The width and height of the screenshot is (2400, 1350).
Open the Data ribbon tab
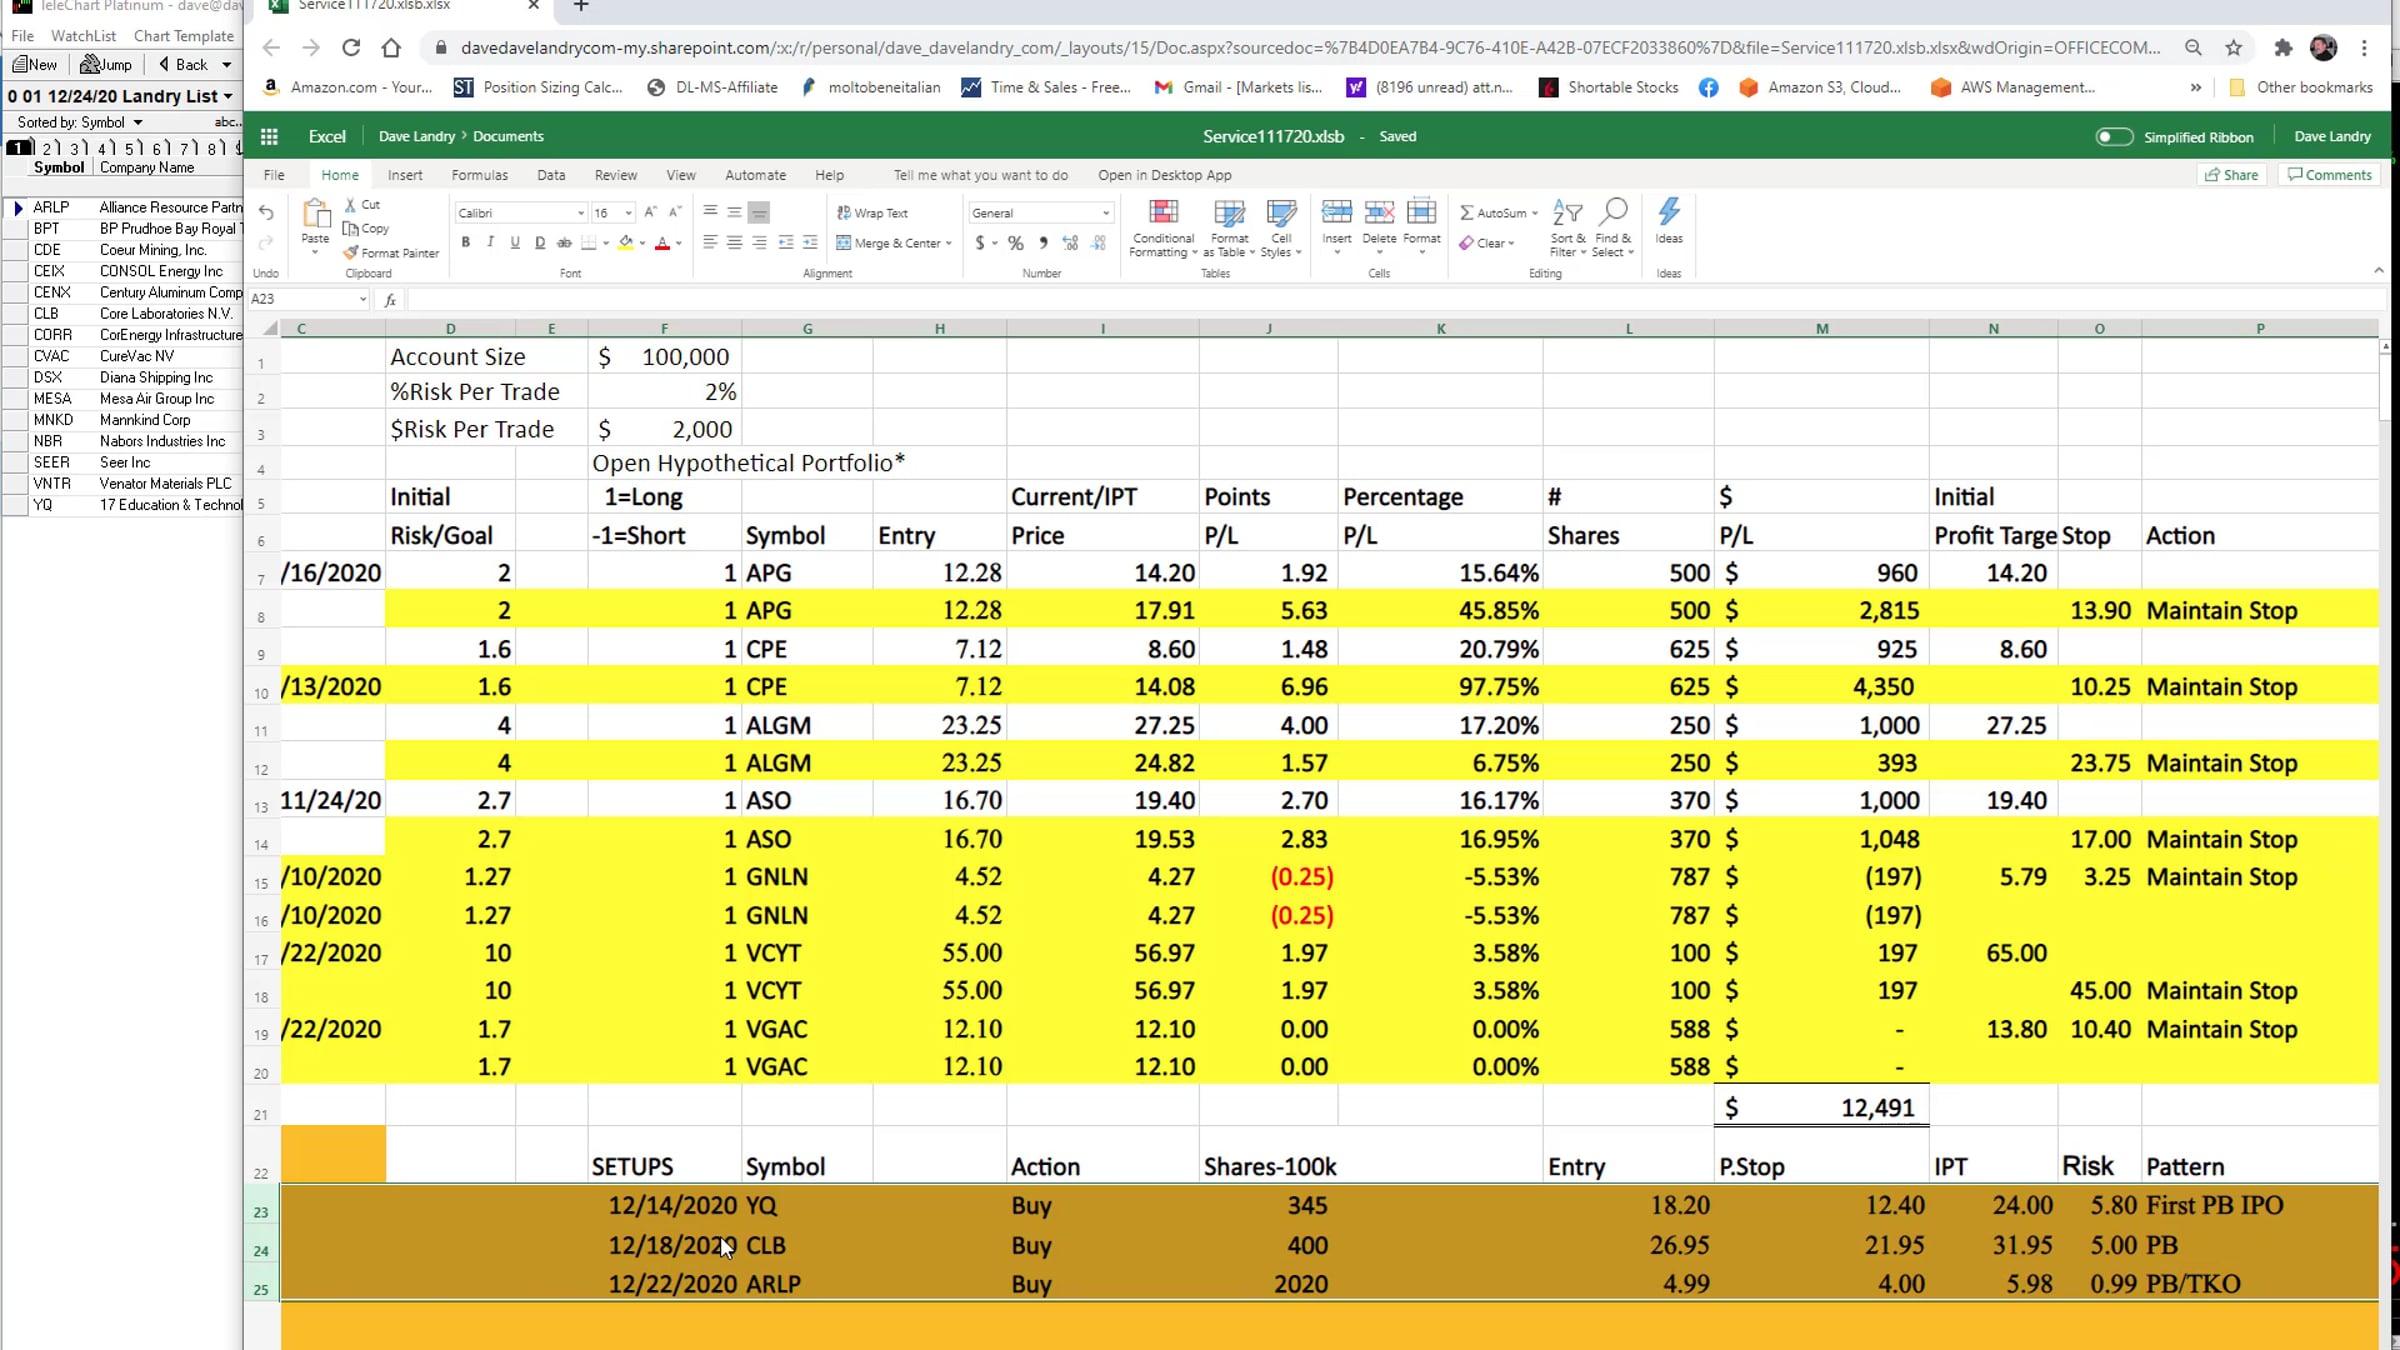pos(551,175)
